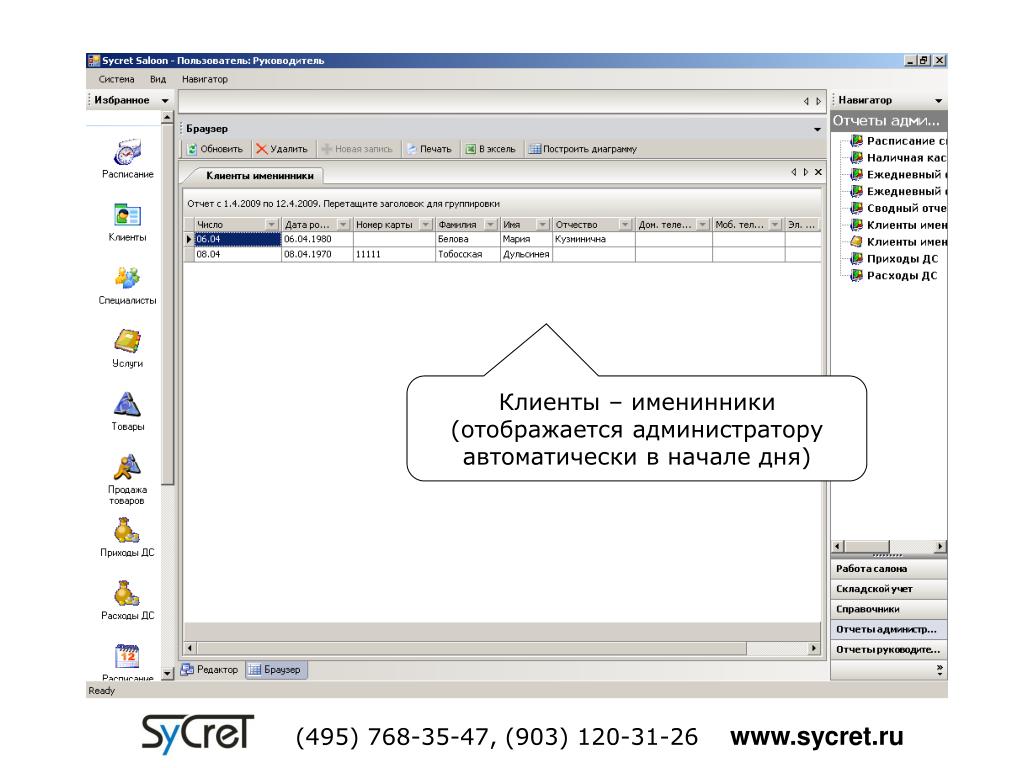Switch to the Редактор bottom tab
1024x768 pixels.
pyautogui.click(x=210, y=669)
